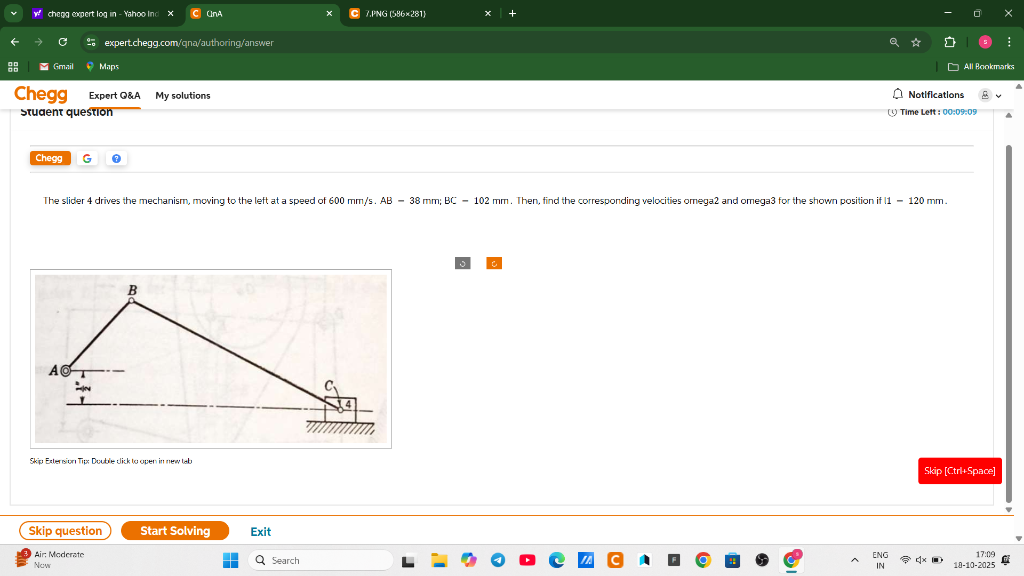Open Telegram from the taskbar
The height and width of the screenshot is (576, 1024).
pos(498,560)
